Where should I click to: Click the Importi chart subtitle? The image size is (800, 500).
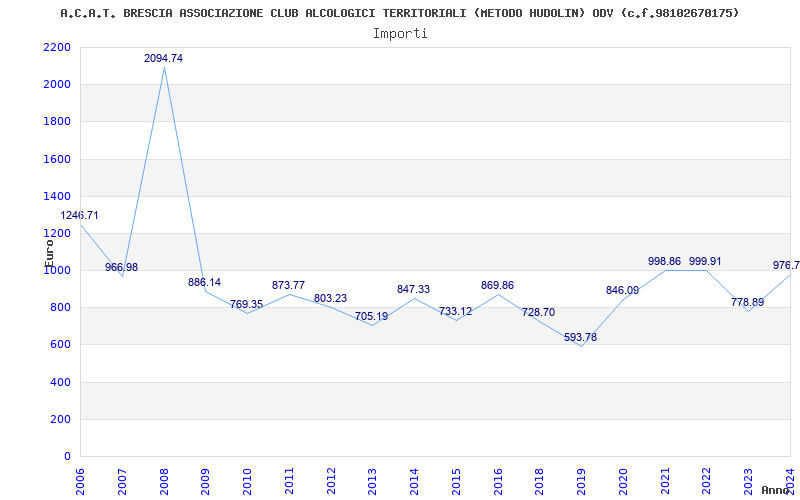coord(400,34)
